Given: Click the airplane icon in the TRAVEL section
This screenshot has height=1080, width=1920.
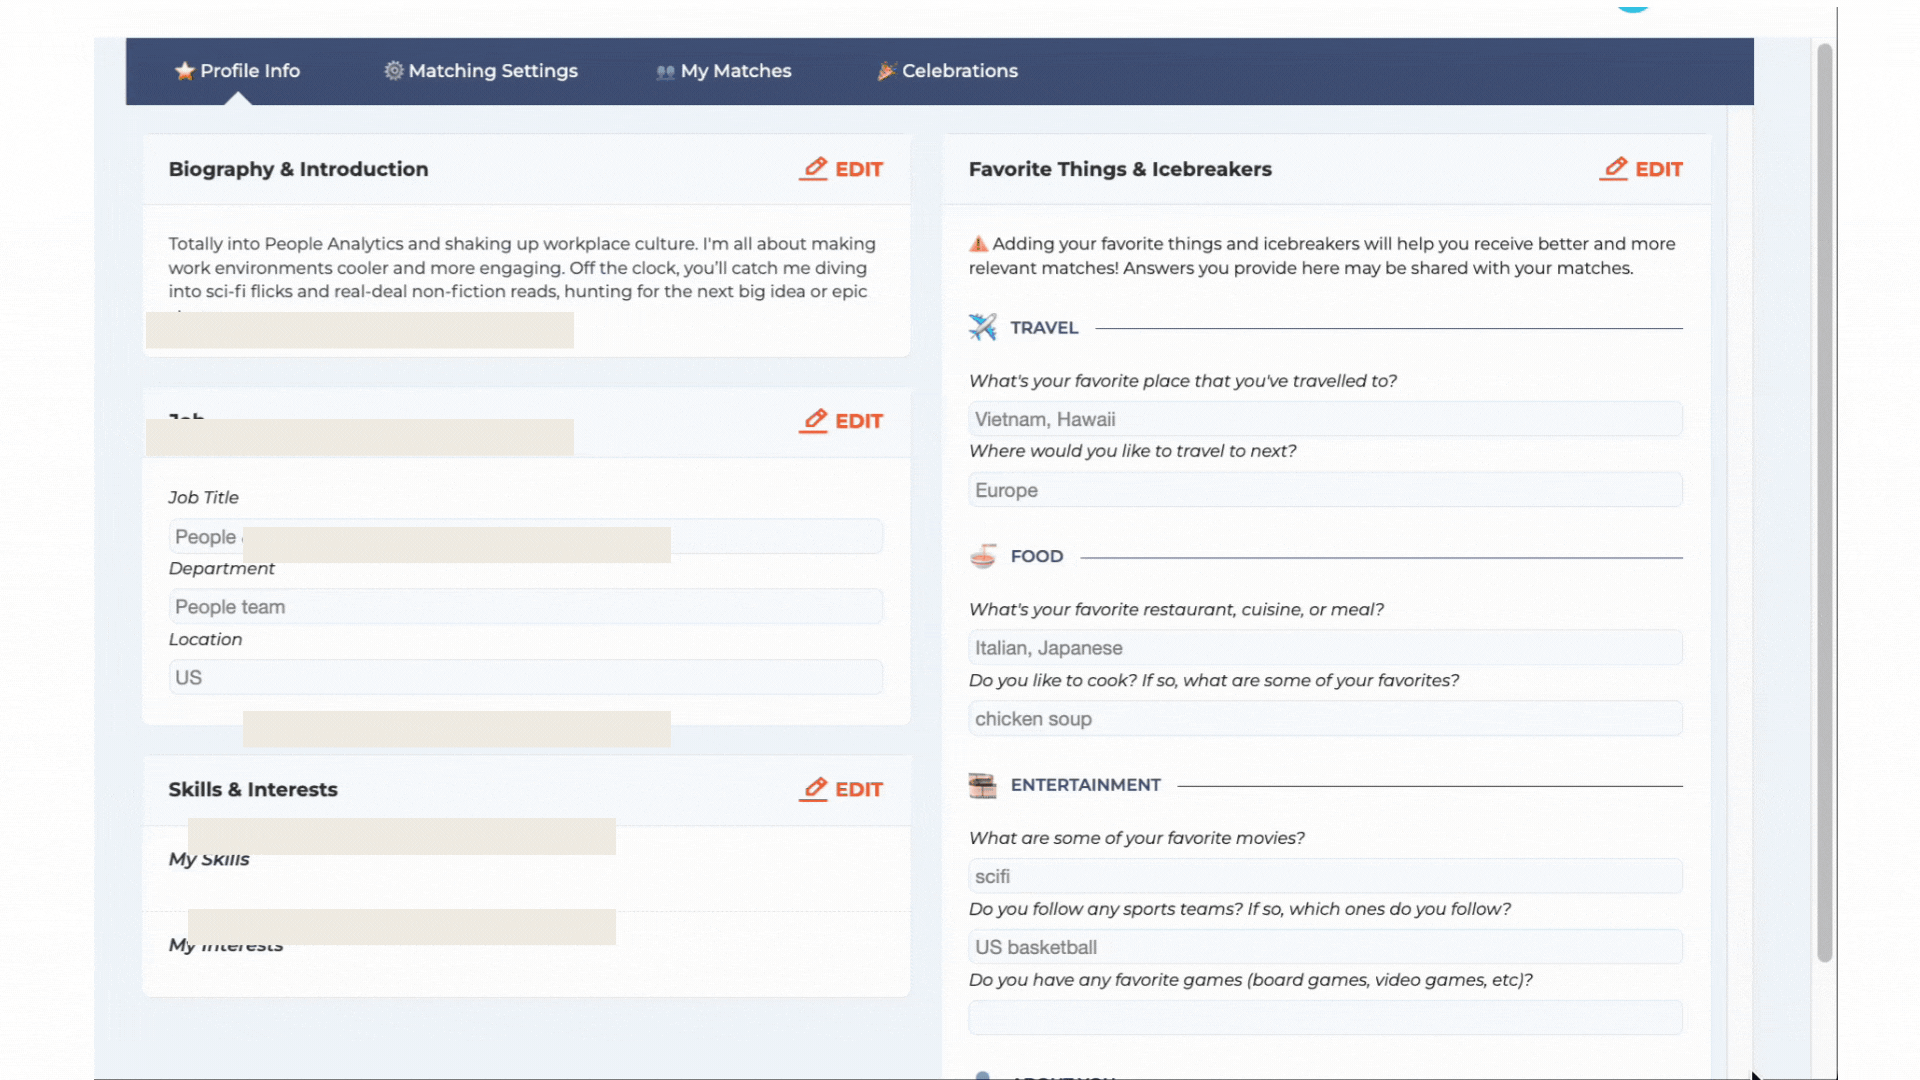Looking at the screenshot, I should pyautogui.click(x=983, y=327).
